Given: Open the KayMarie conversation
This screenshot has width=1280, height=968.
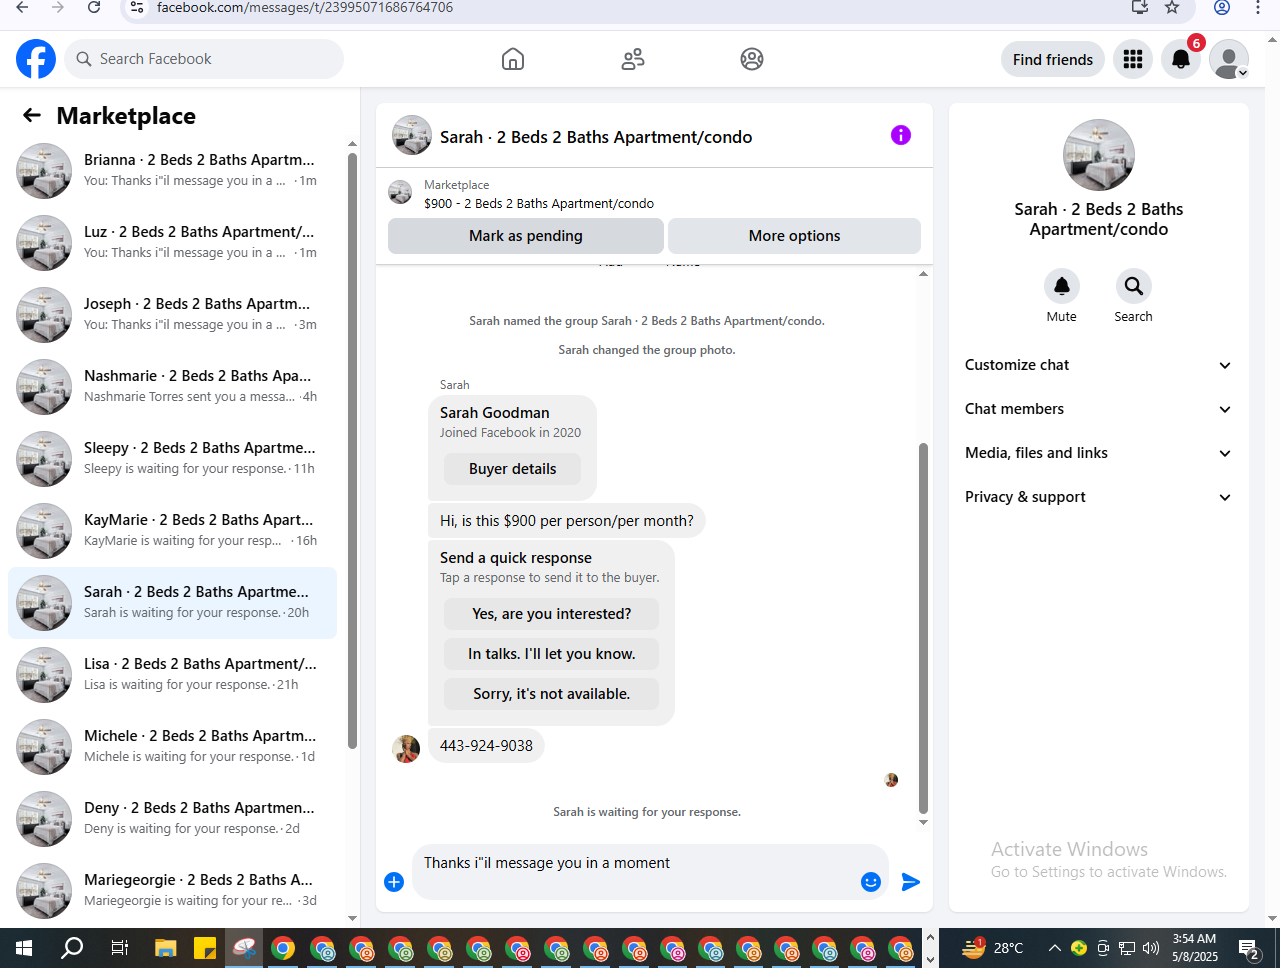Looking at the screenshot, I should click(172, 531).
